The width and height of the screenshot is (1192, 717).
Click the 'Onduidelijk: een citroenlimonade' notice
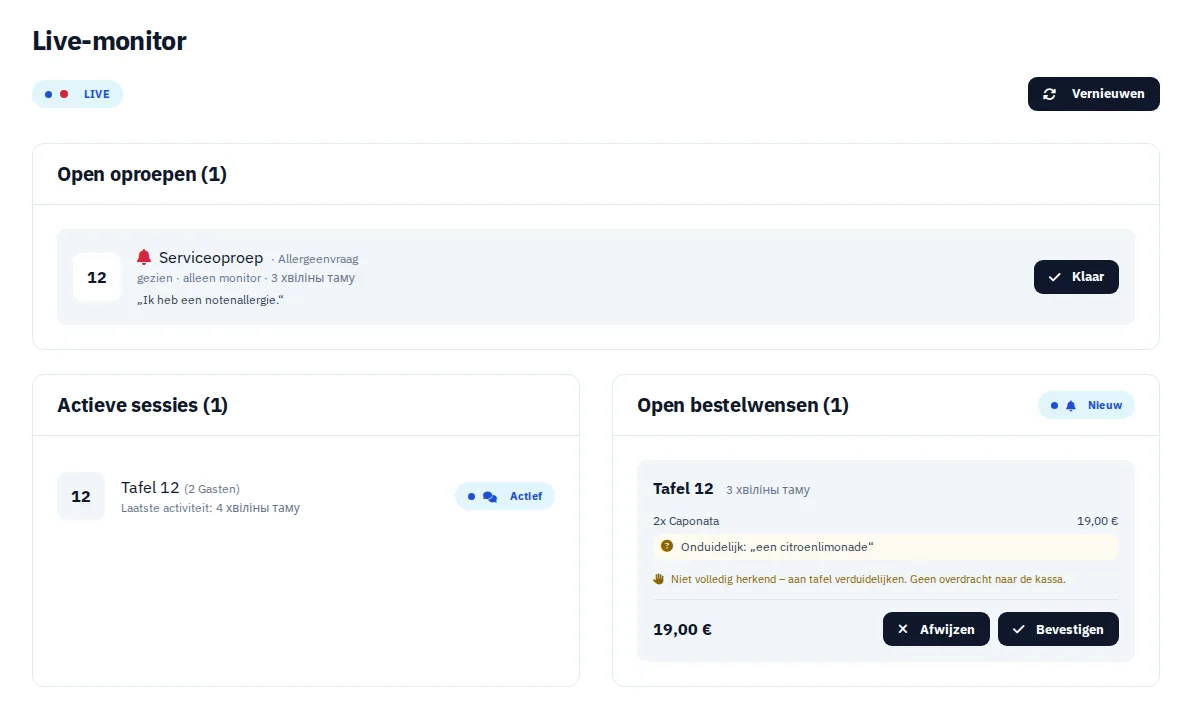pos(886,547)
